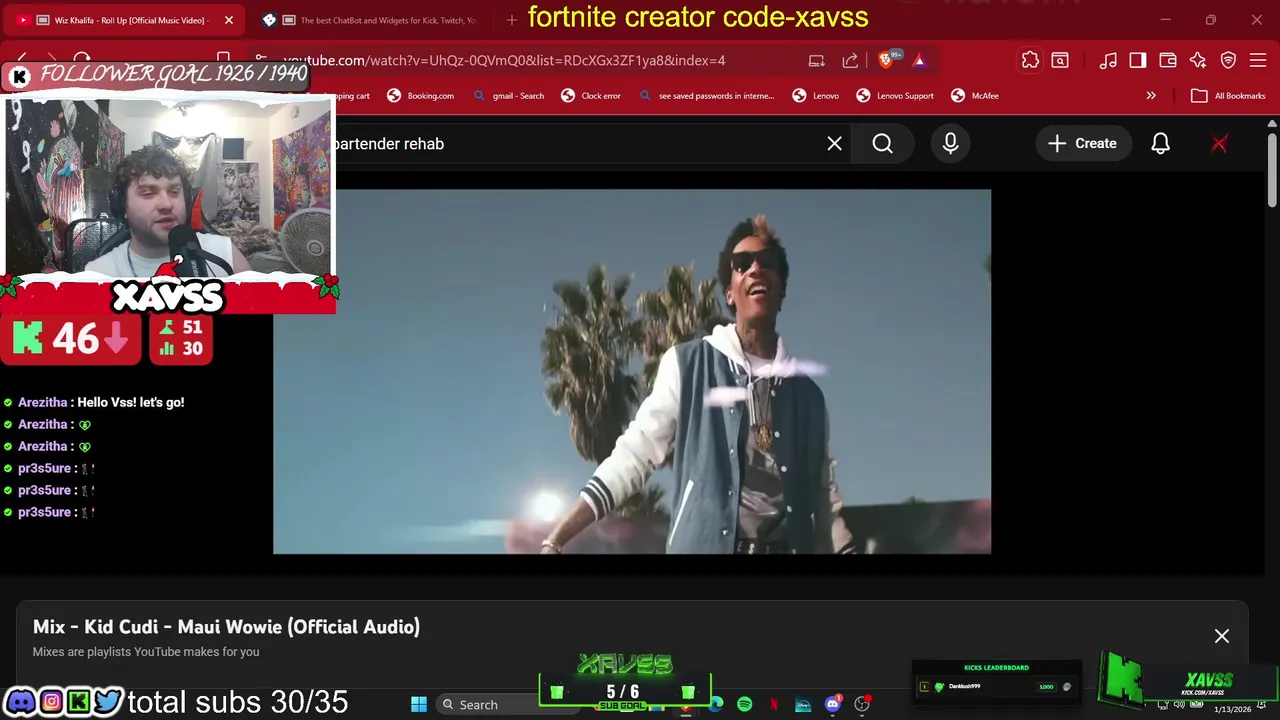Image resolution: width=1280 pixels, height=720 pixels.
Task: Close the Wiz Khalifa Roll Up tab
Action: (228, 20)
